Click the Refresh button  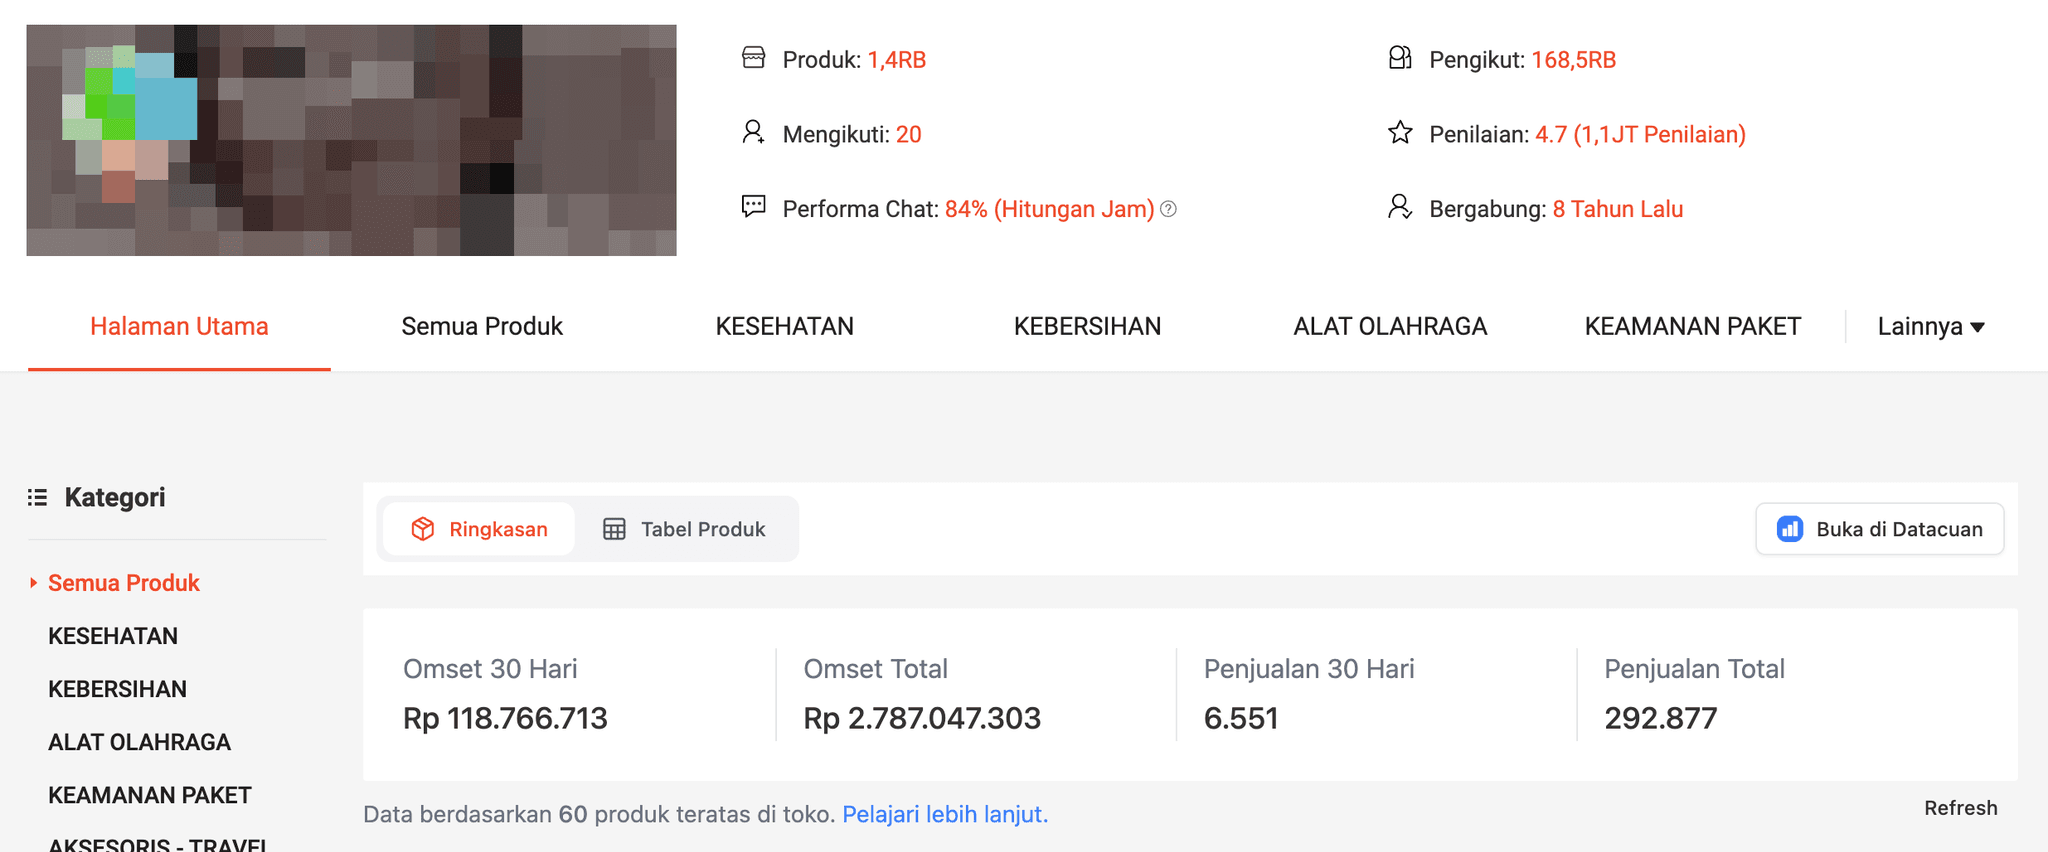pos(1961,808)
